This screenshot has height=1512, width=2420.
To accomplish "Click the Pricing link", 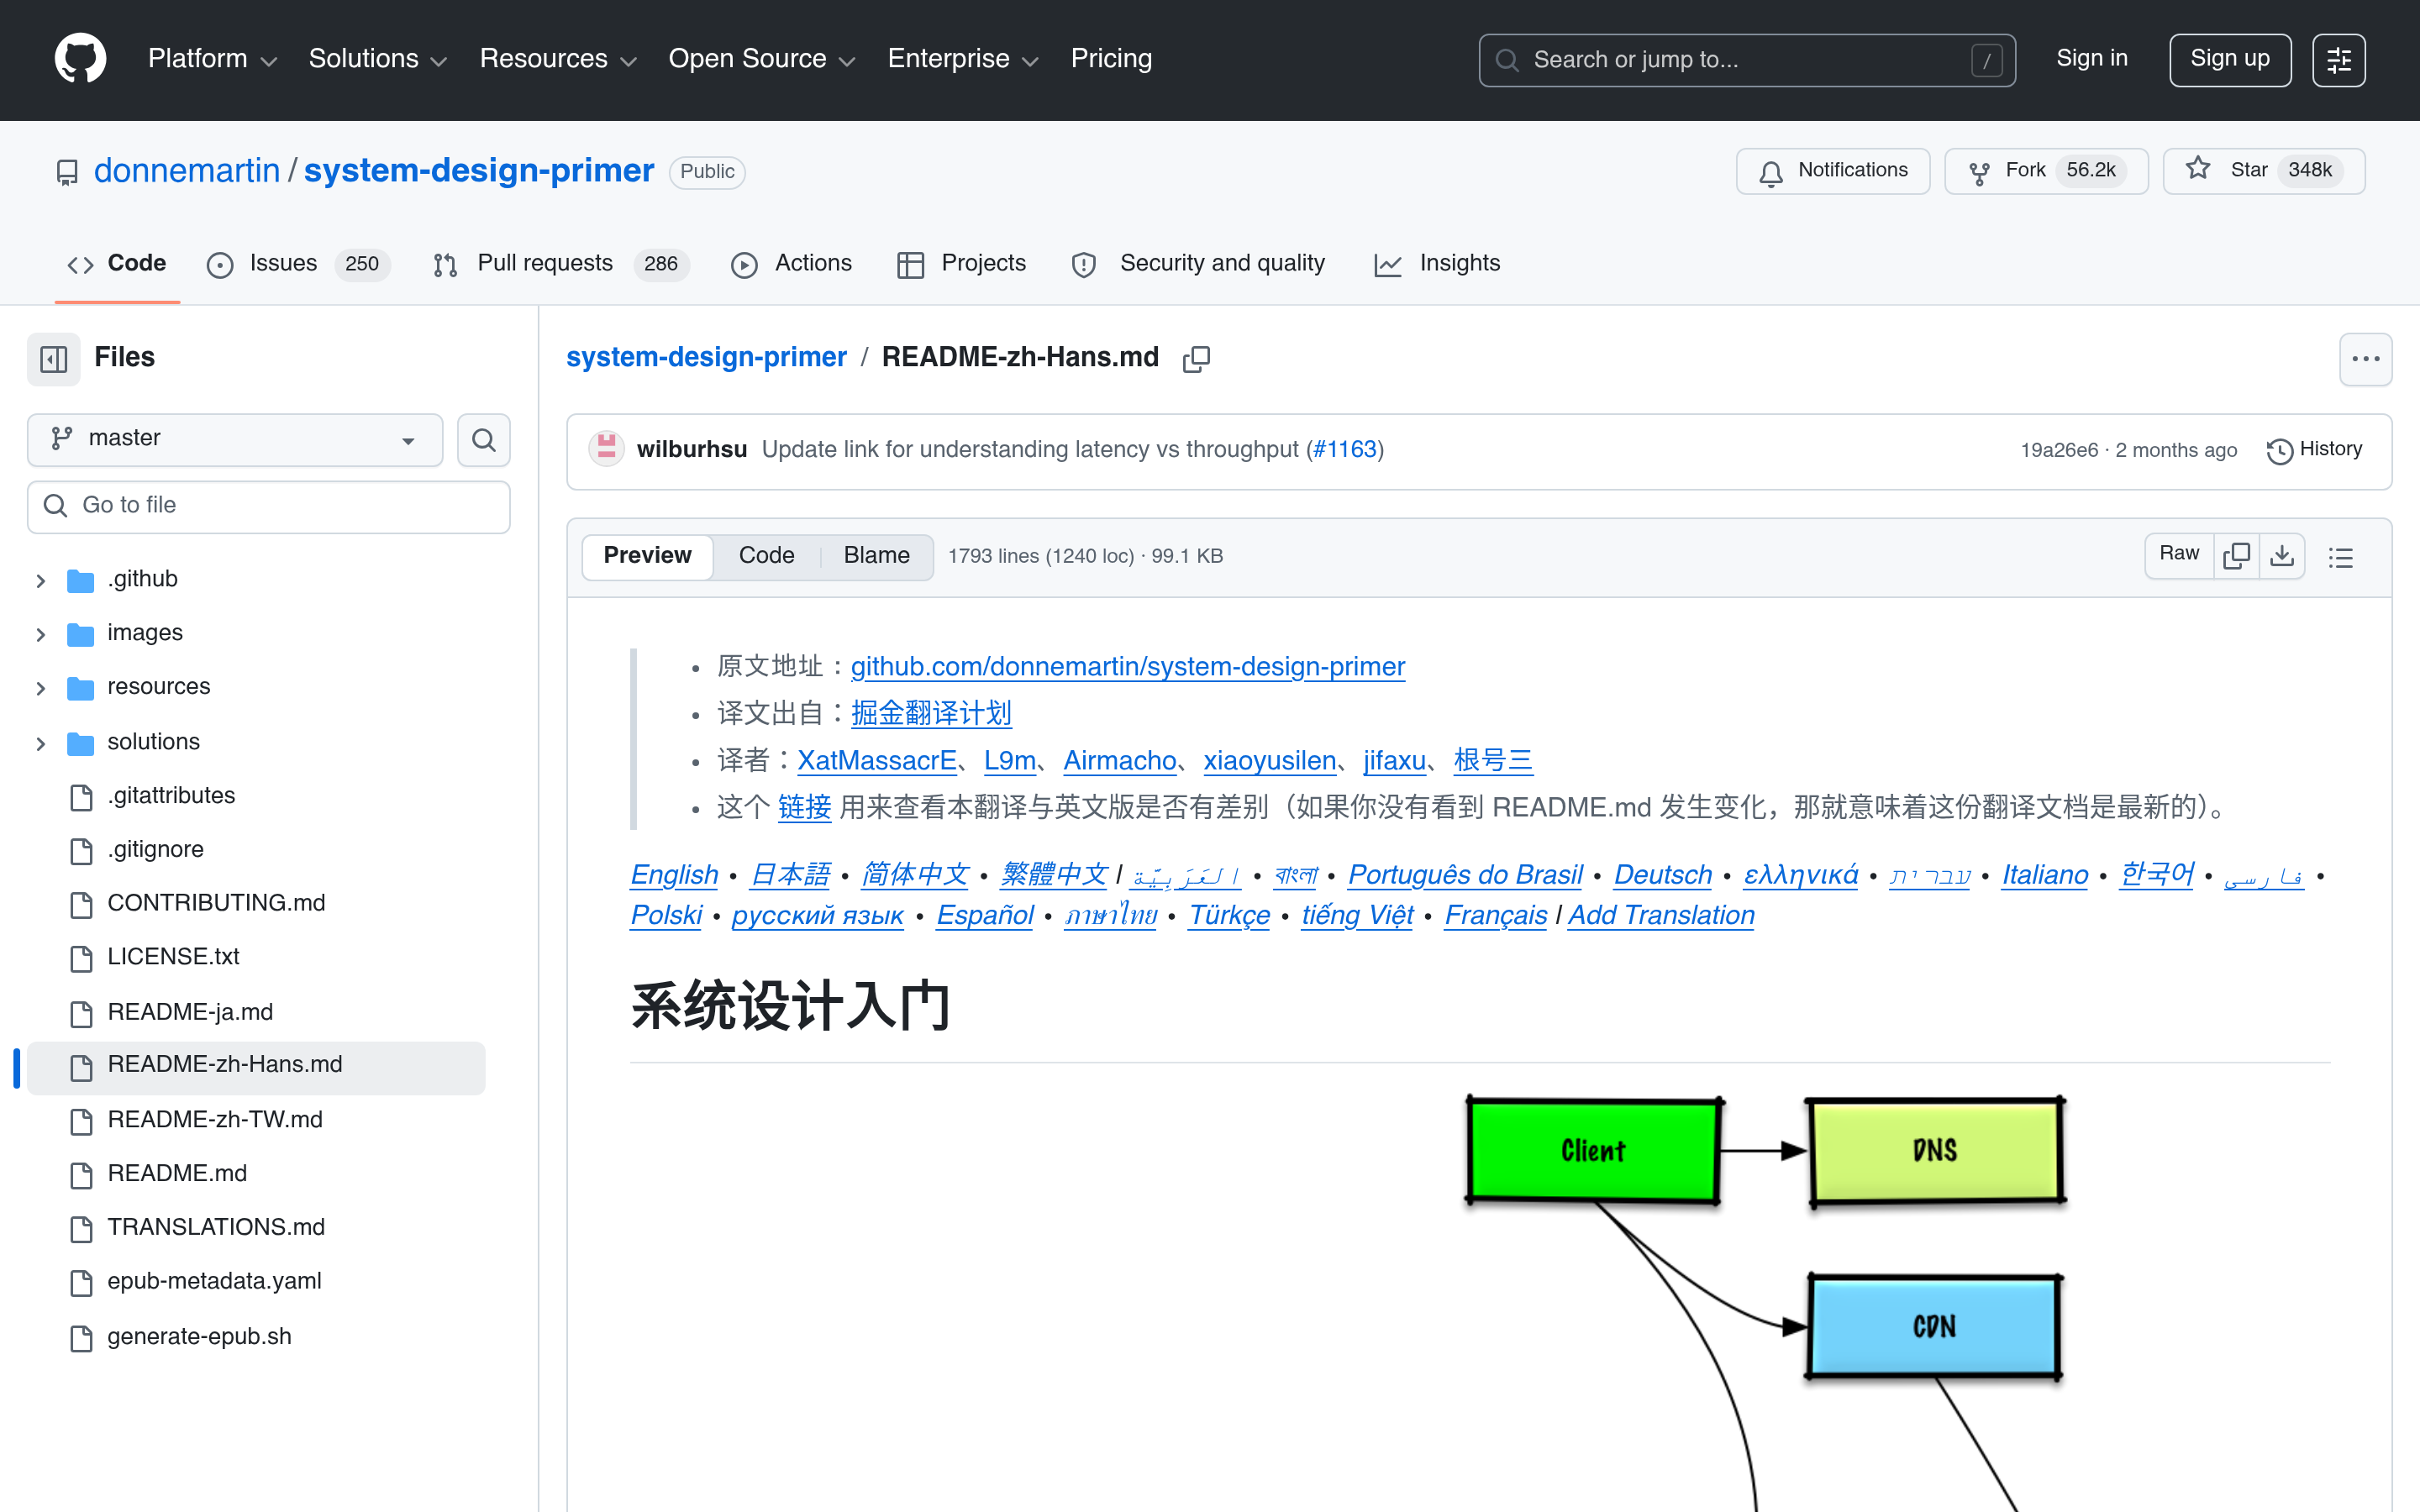I will (1111, 59).
